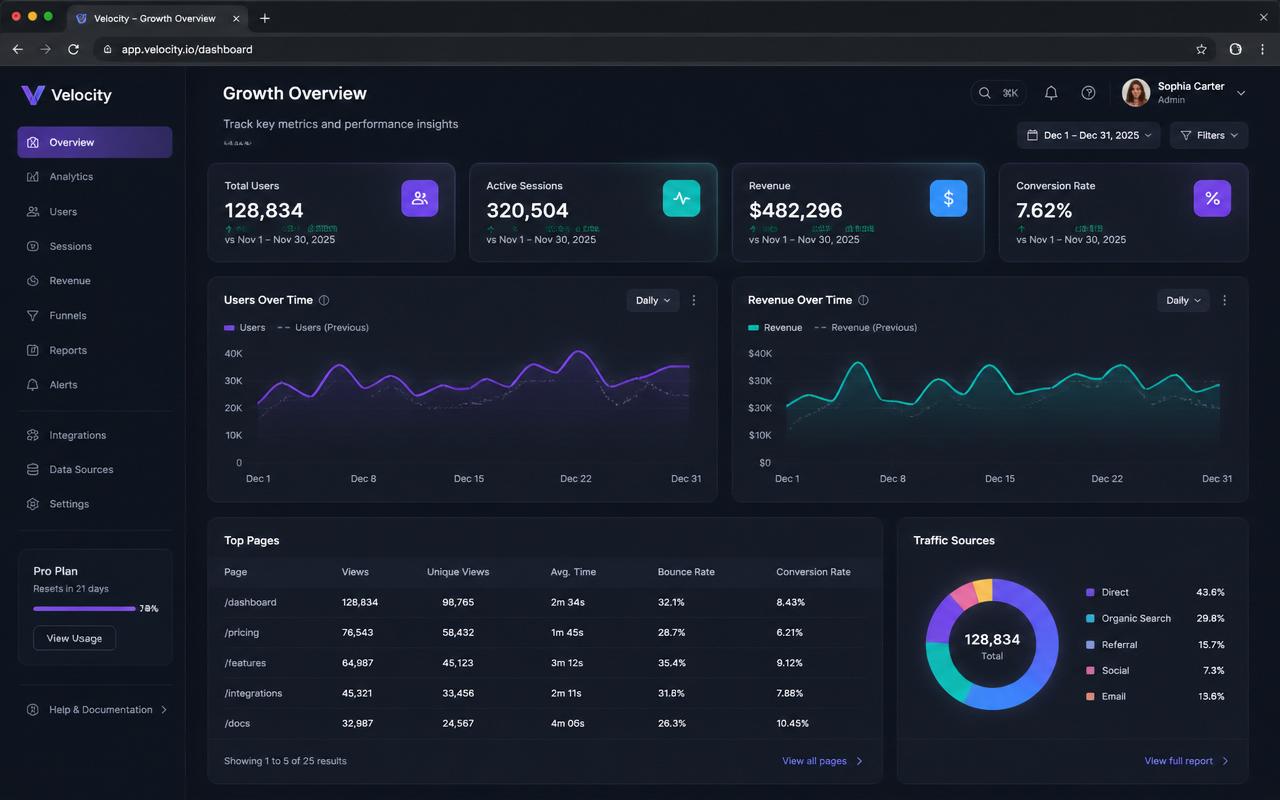Image resolution: width=1280 pixels, height=800 pixels.
Task: Open Daily dropdown on Users Over Time
Action: 653,300
